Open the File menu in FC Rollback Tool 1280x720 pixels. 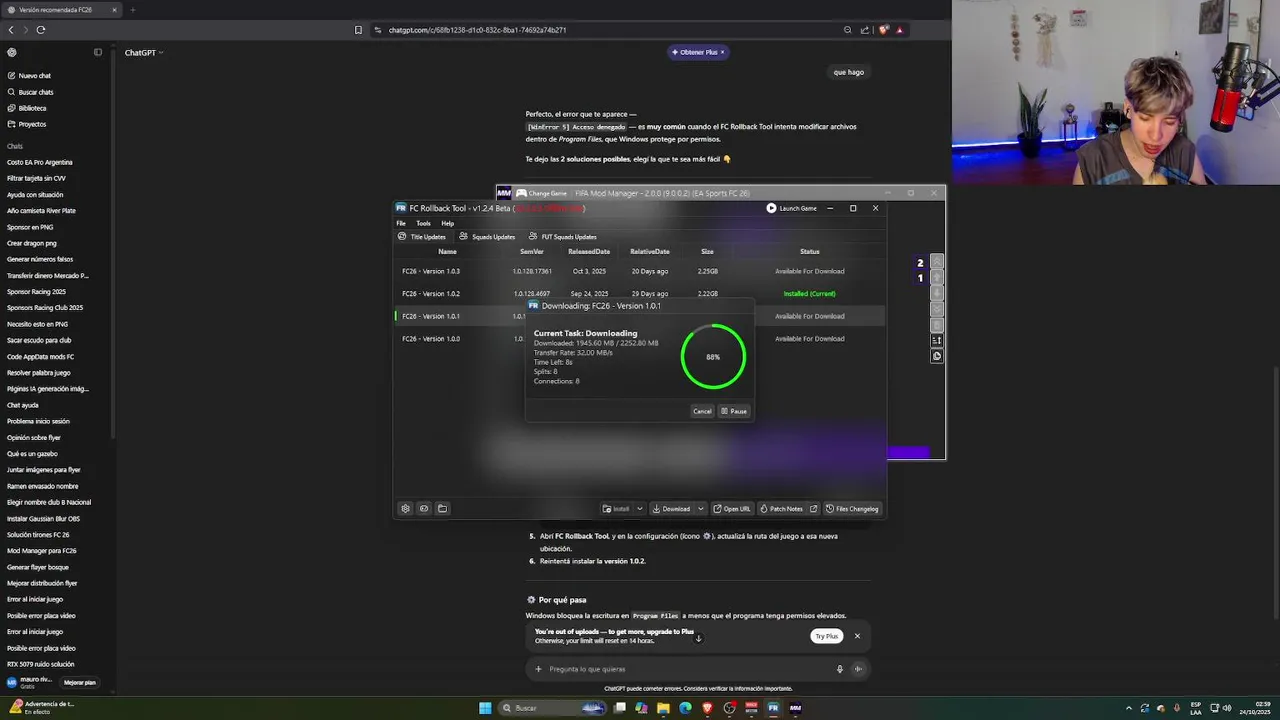[401, 223]
